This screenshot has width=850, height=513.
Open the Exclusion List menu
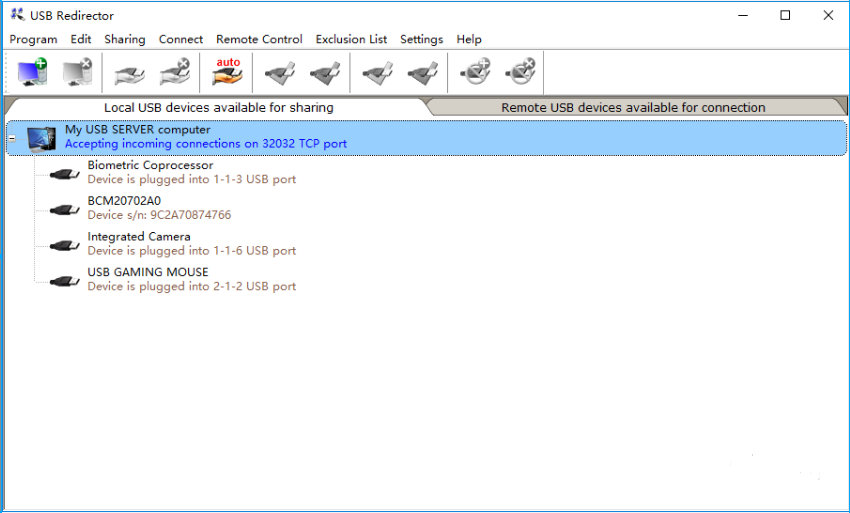click(351, 39)
